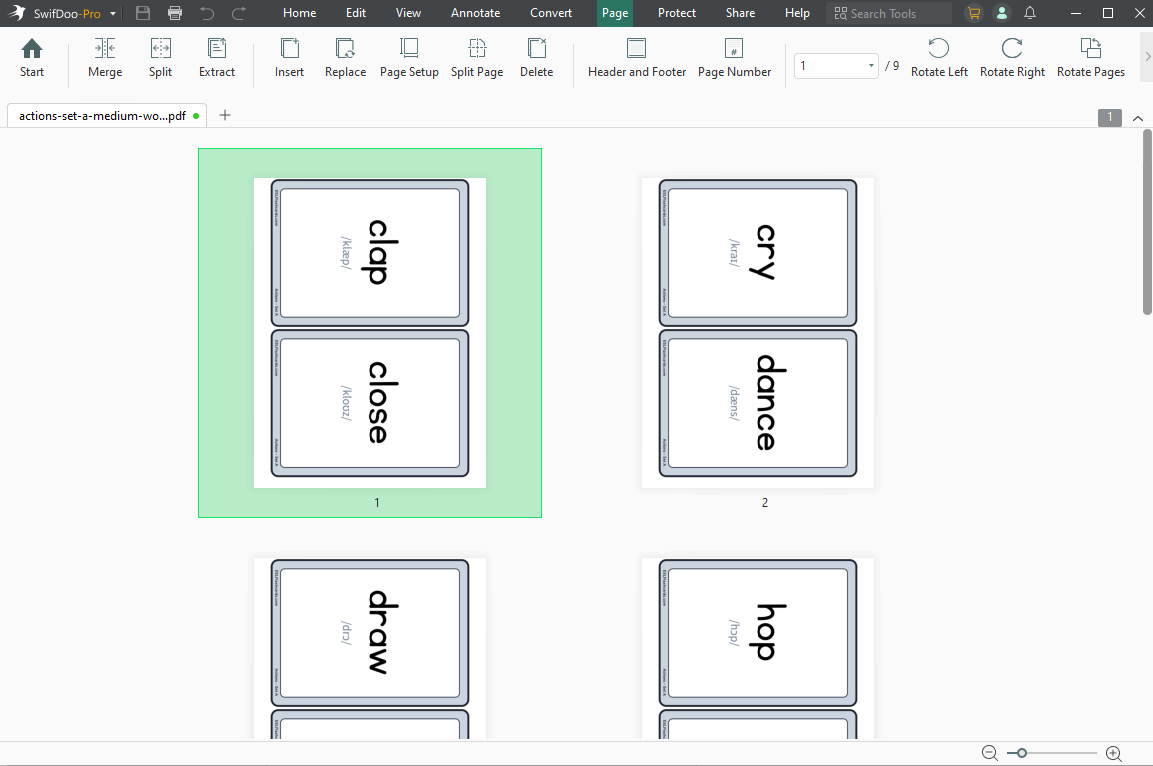Open the notifications bell
Image resolution: width=1153 pixels, height=766 pixels.
click(1030, 13)
